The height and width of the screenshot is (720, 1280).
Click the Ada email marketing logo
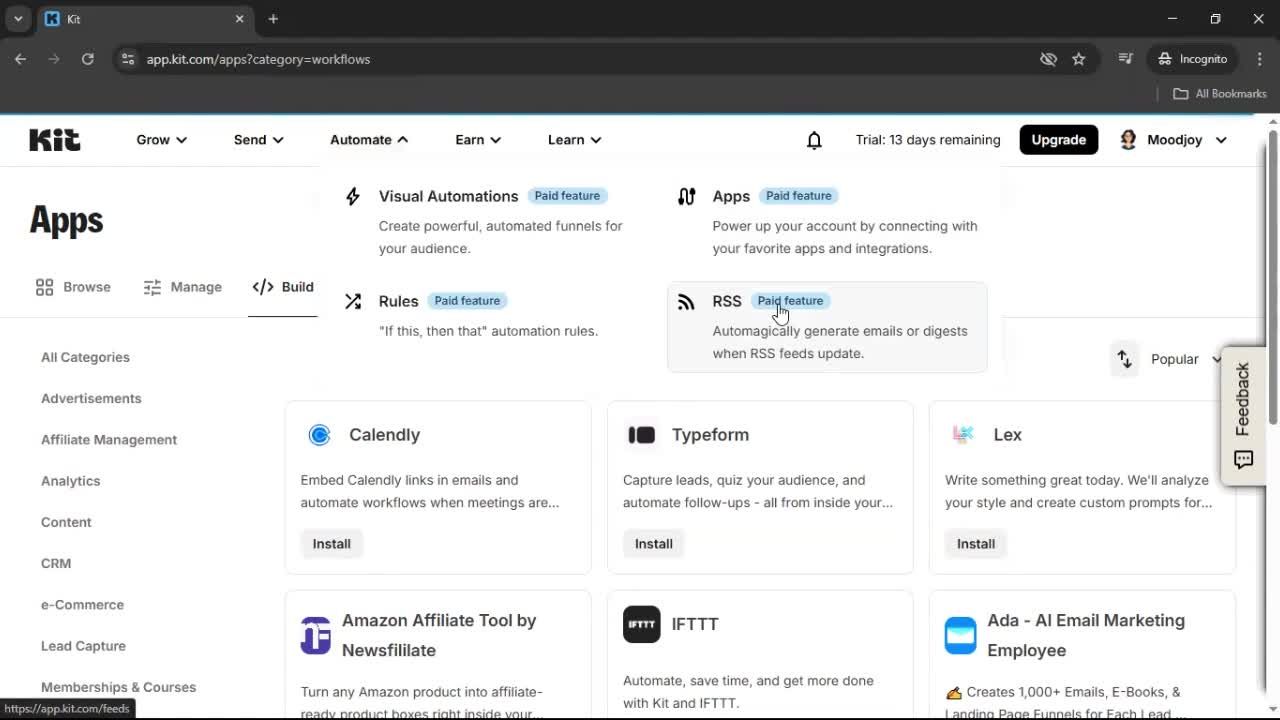point(960,634)
